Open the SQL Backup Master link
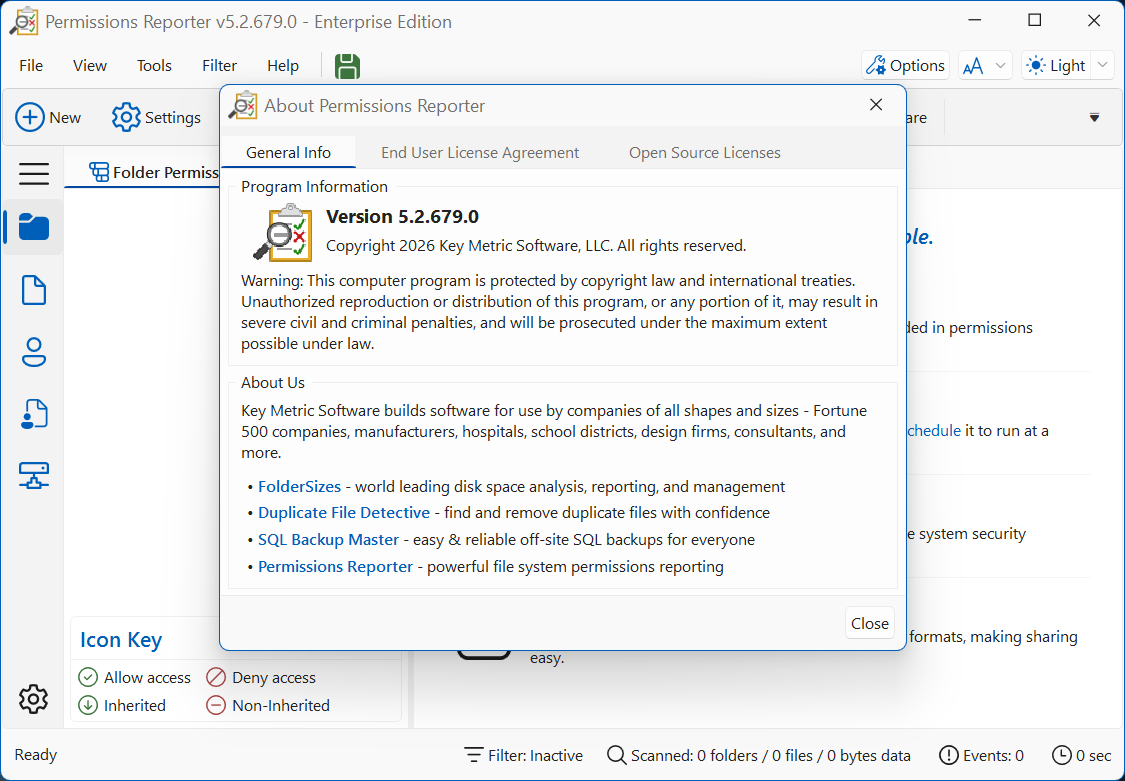 point(328,539)
